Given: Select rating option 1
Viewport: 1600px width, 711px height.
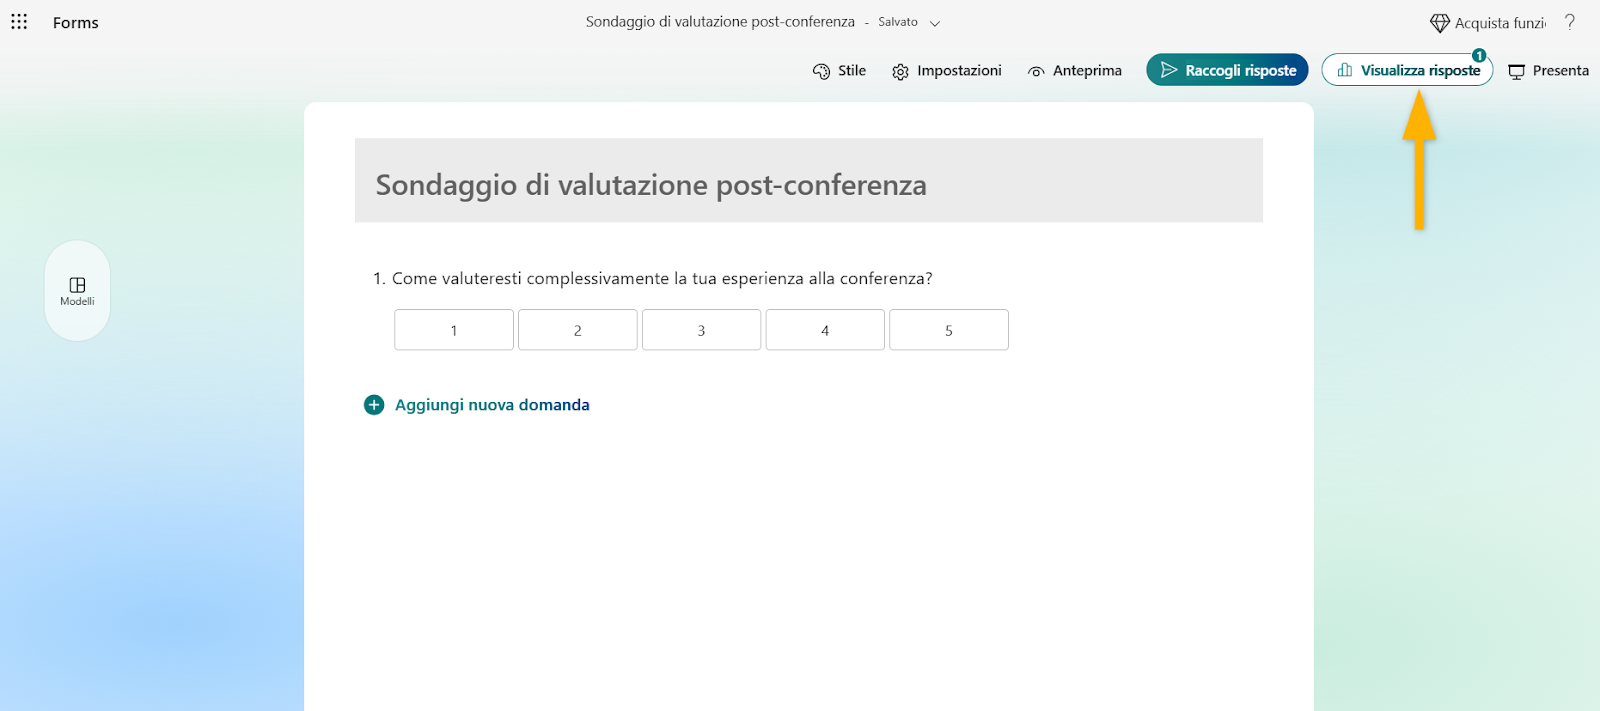Looking at the screenshot, I should click(x=454, y=330).
